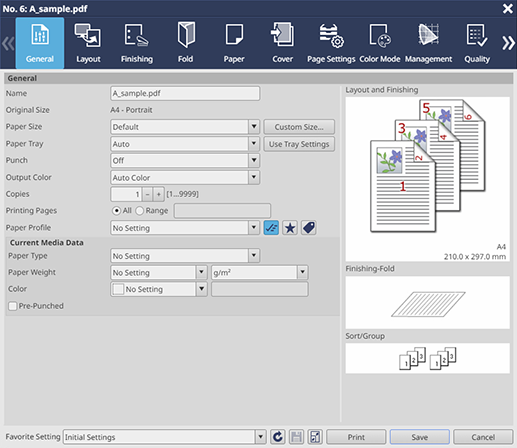This screenshot has width=517, height=448.
Task: Switch to the Cover tab
Action: [282, 43]
